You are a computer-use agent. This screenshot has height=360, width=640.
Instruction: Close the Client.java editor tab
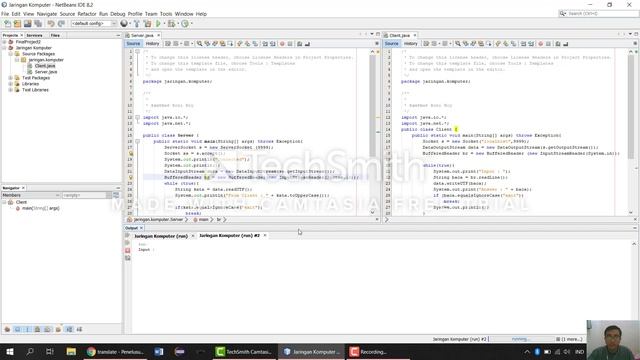(415, 36)
